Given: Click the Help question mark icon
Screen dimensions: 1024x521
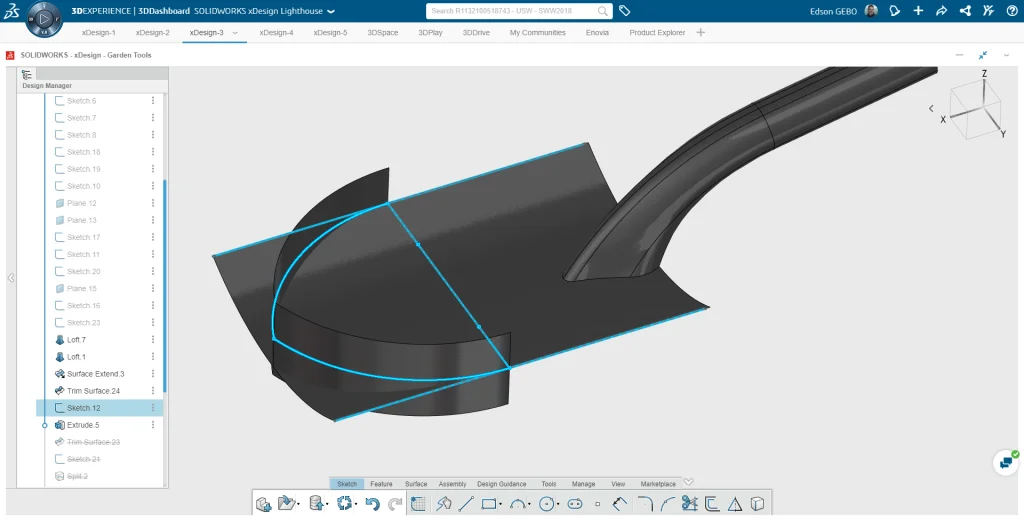Looking at the screenshot, I should point(1011,11).
